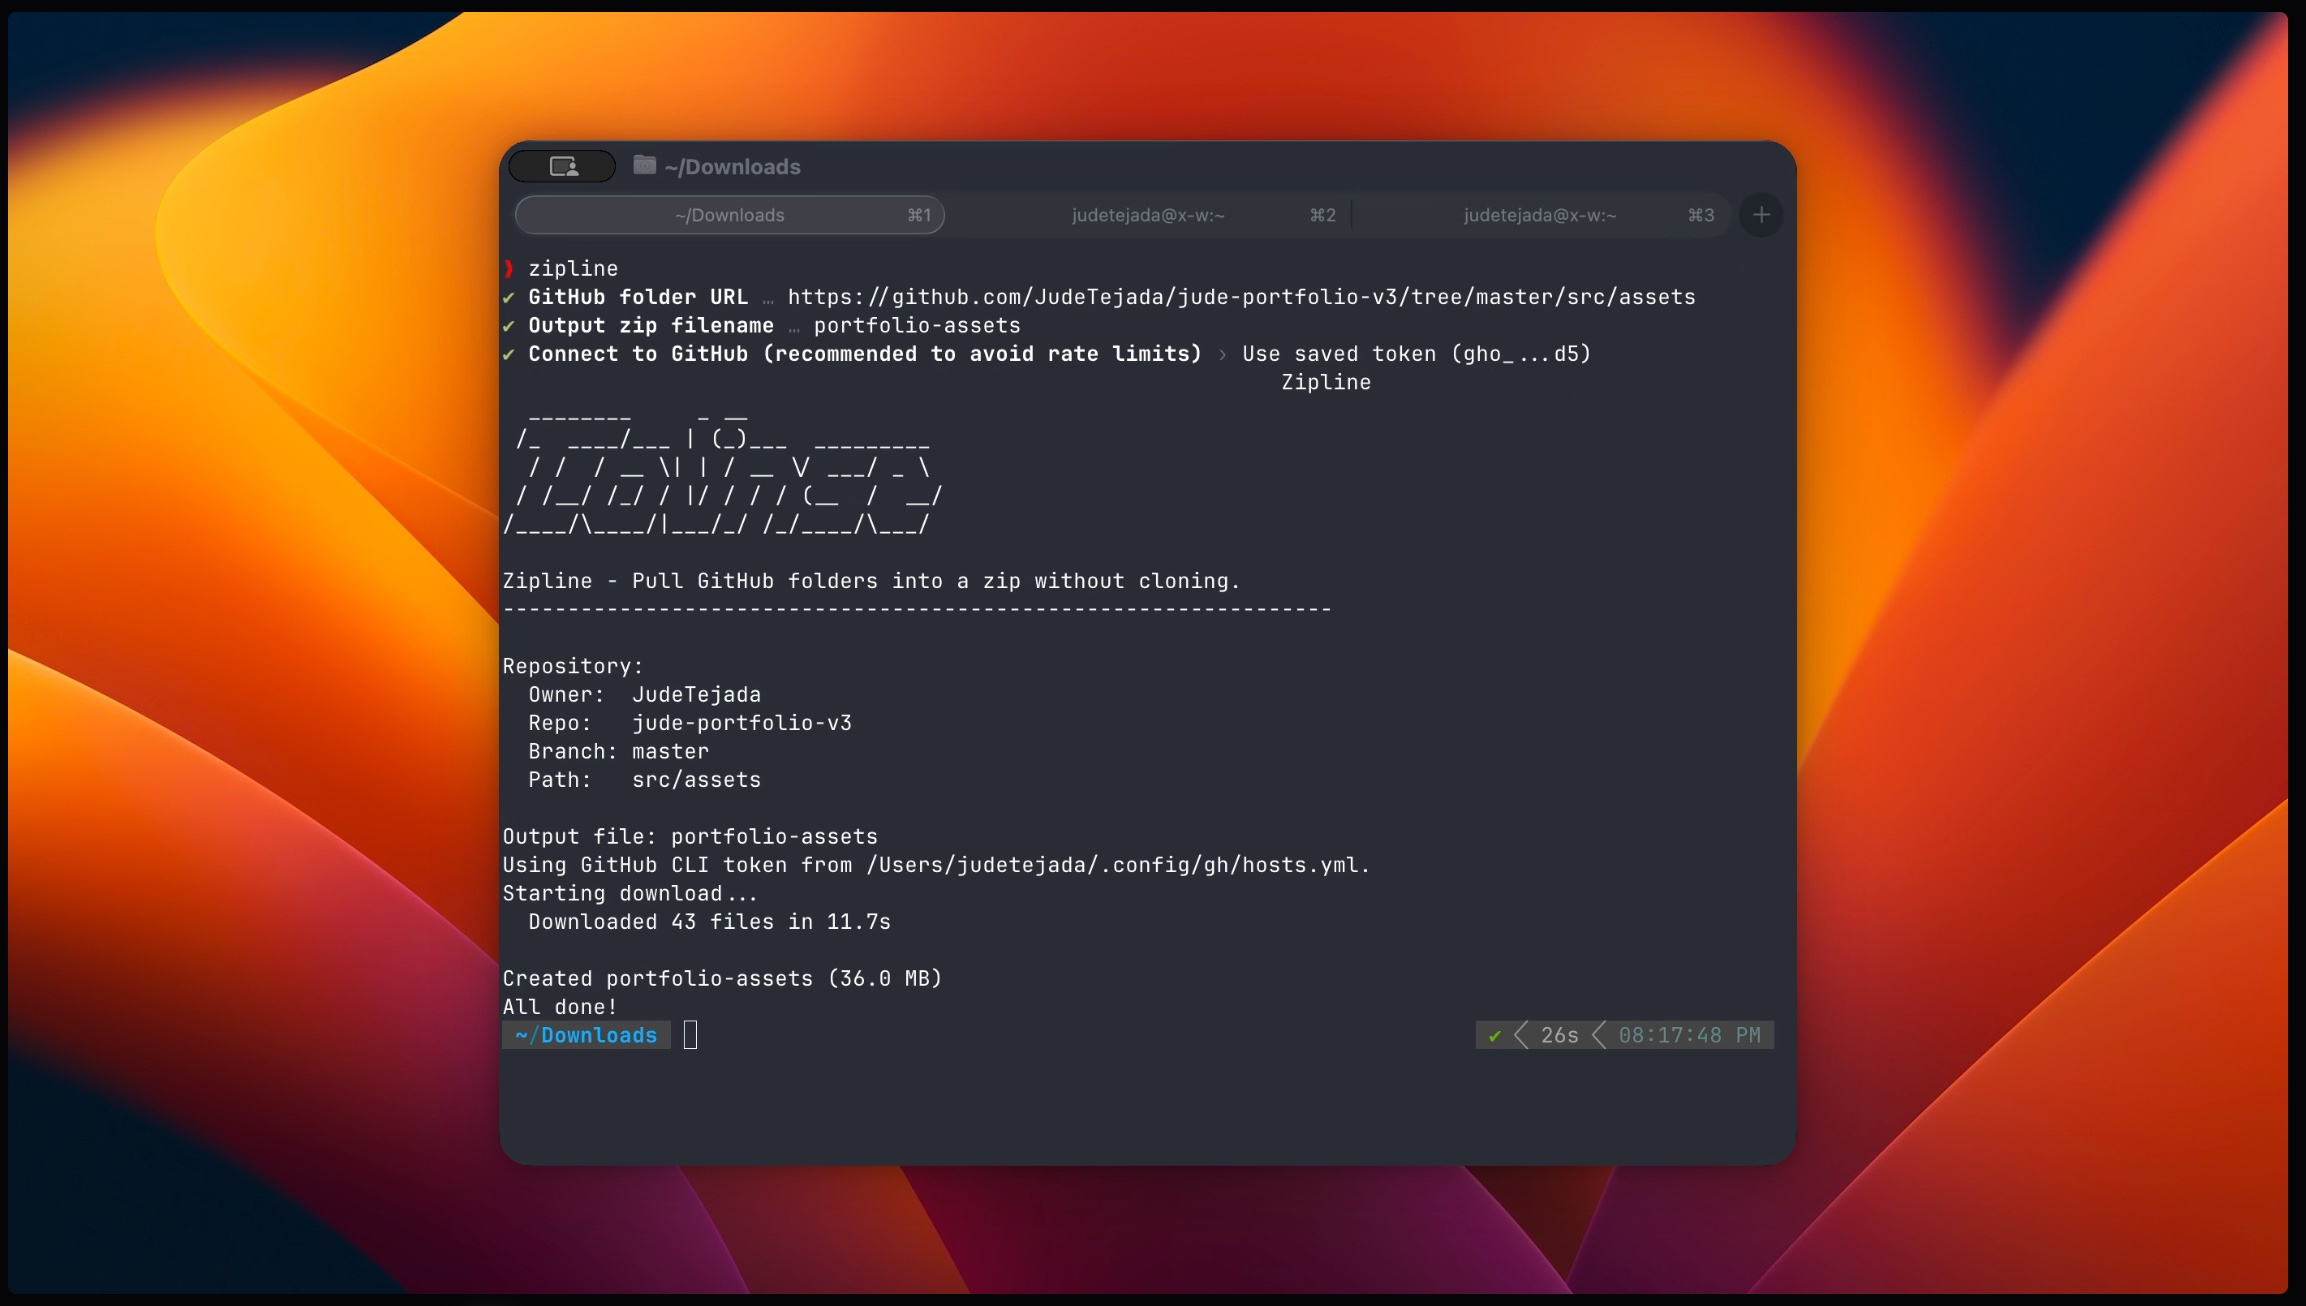The height and width of the screenshot is (1306, 2306).
Task: Select the third tab labeled ⌘3
Action: pyautogui.click(x=1540, y=215)
